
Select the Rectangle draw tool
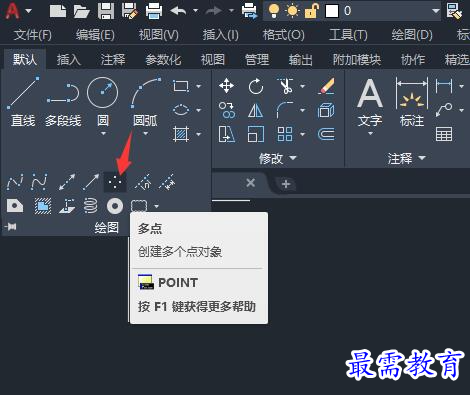pos(181,86)
